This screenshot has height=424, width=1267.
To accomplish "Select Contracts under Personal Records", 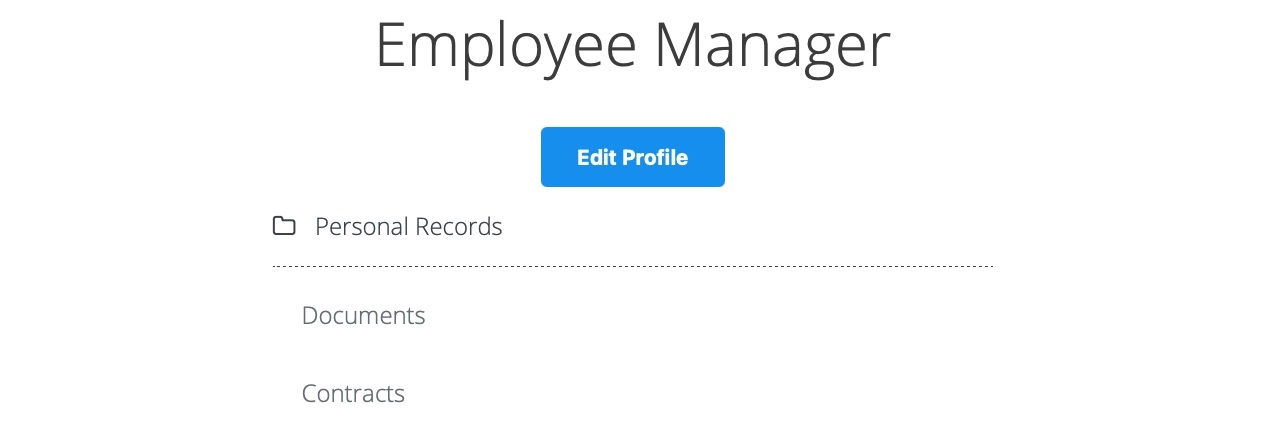I will [x=353, y=394].
